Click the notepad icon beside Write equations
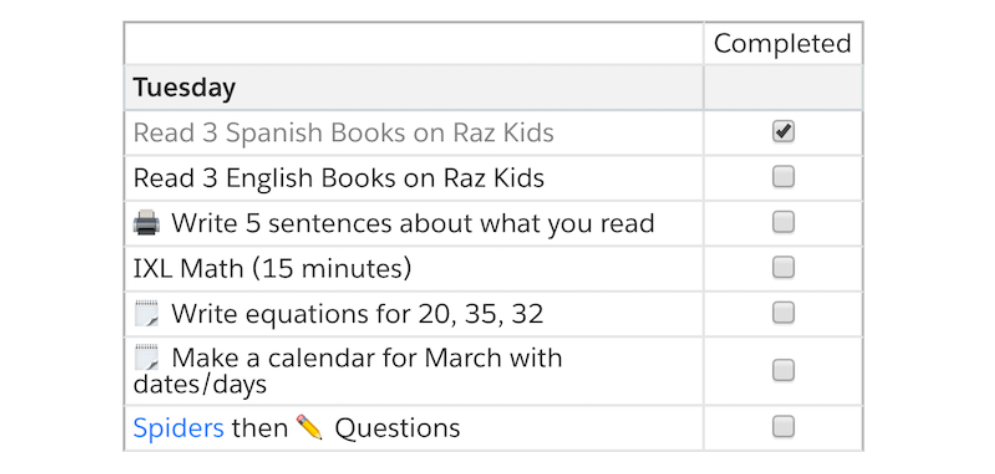This screenshot has width=995, height=474. point(147,313)
